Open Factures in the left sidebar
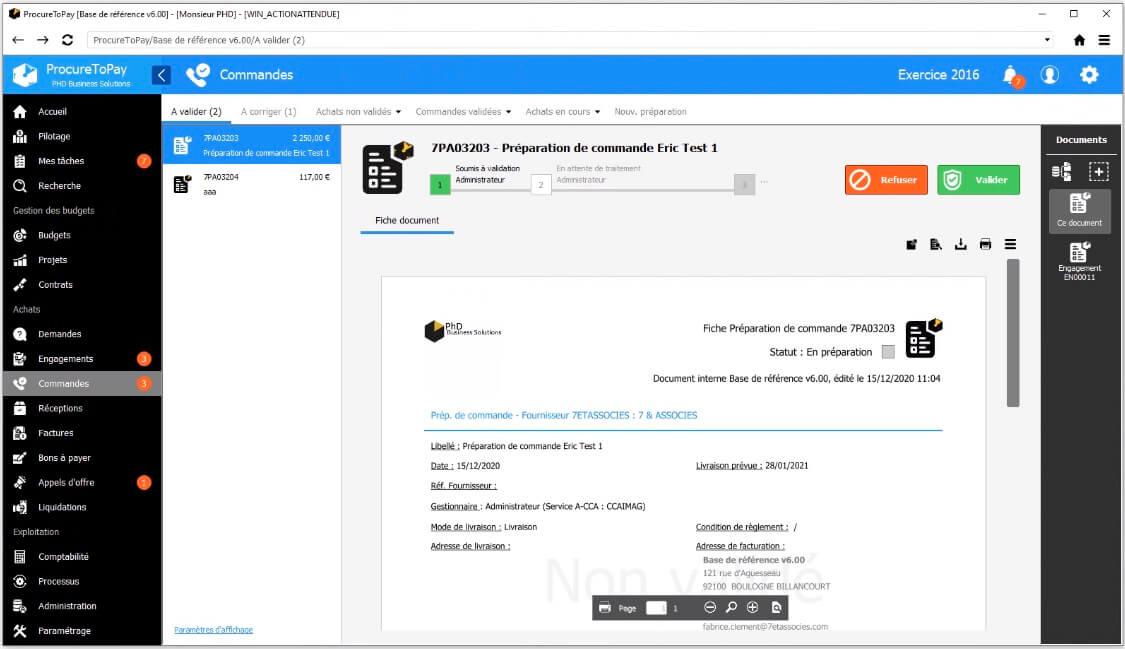The image size is (1125, 649). (x=56, y=433)
